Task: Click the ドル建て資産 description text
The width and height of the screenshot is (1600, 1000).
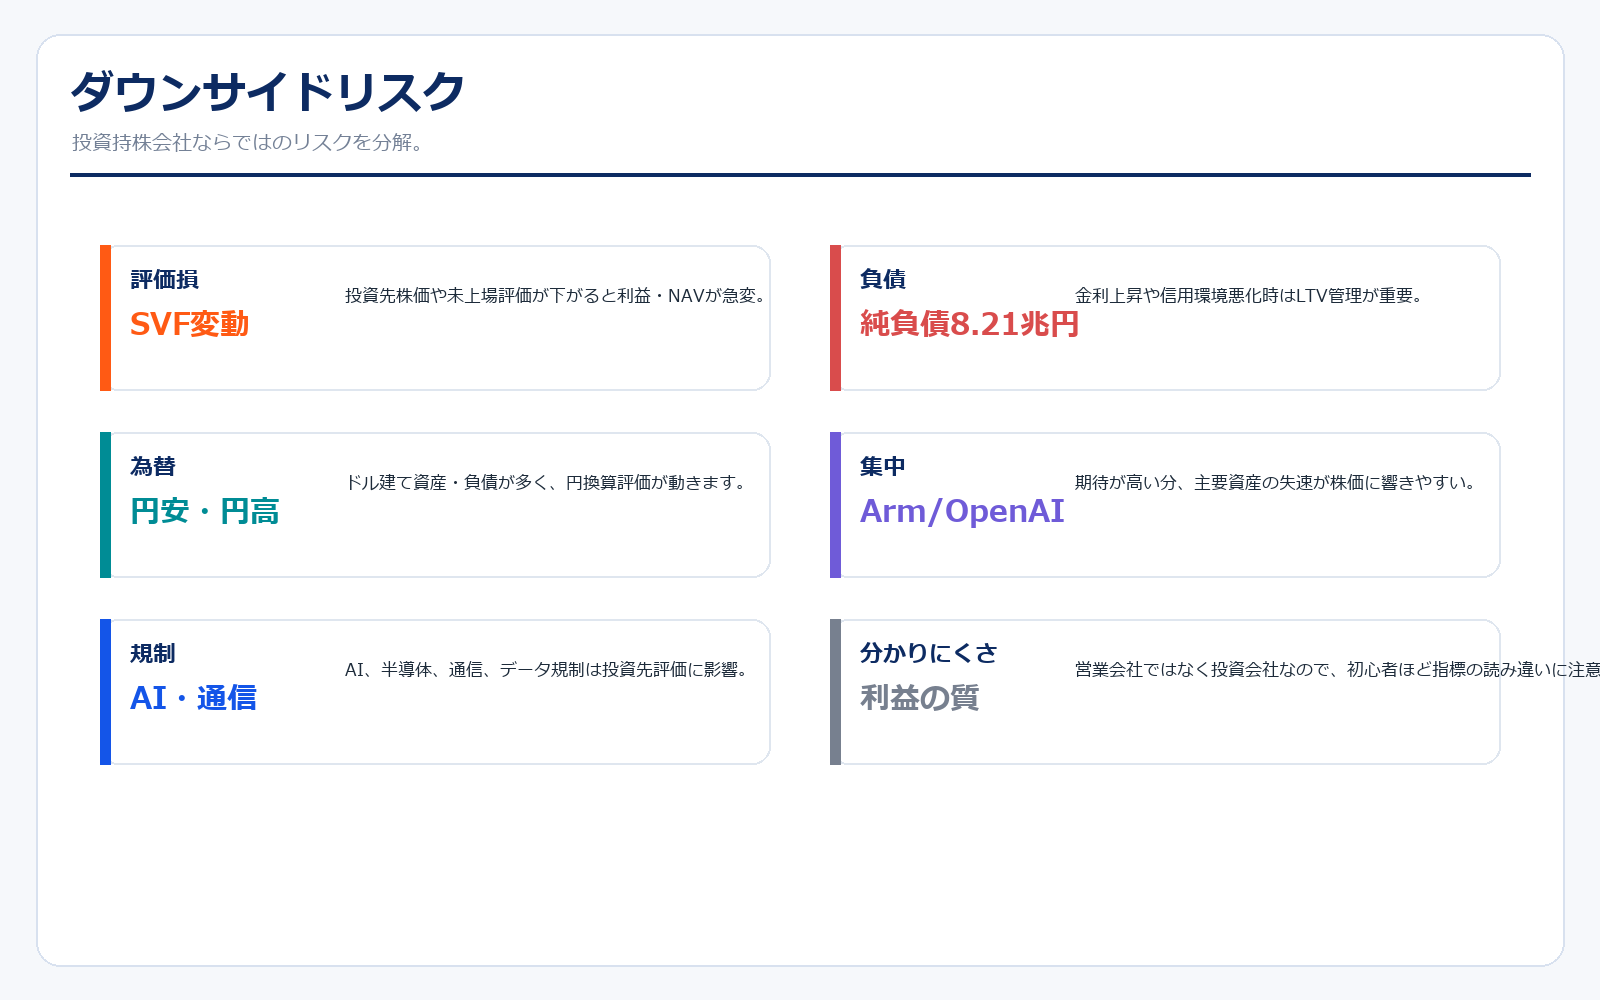Action: (x=547, y=482)
